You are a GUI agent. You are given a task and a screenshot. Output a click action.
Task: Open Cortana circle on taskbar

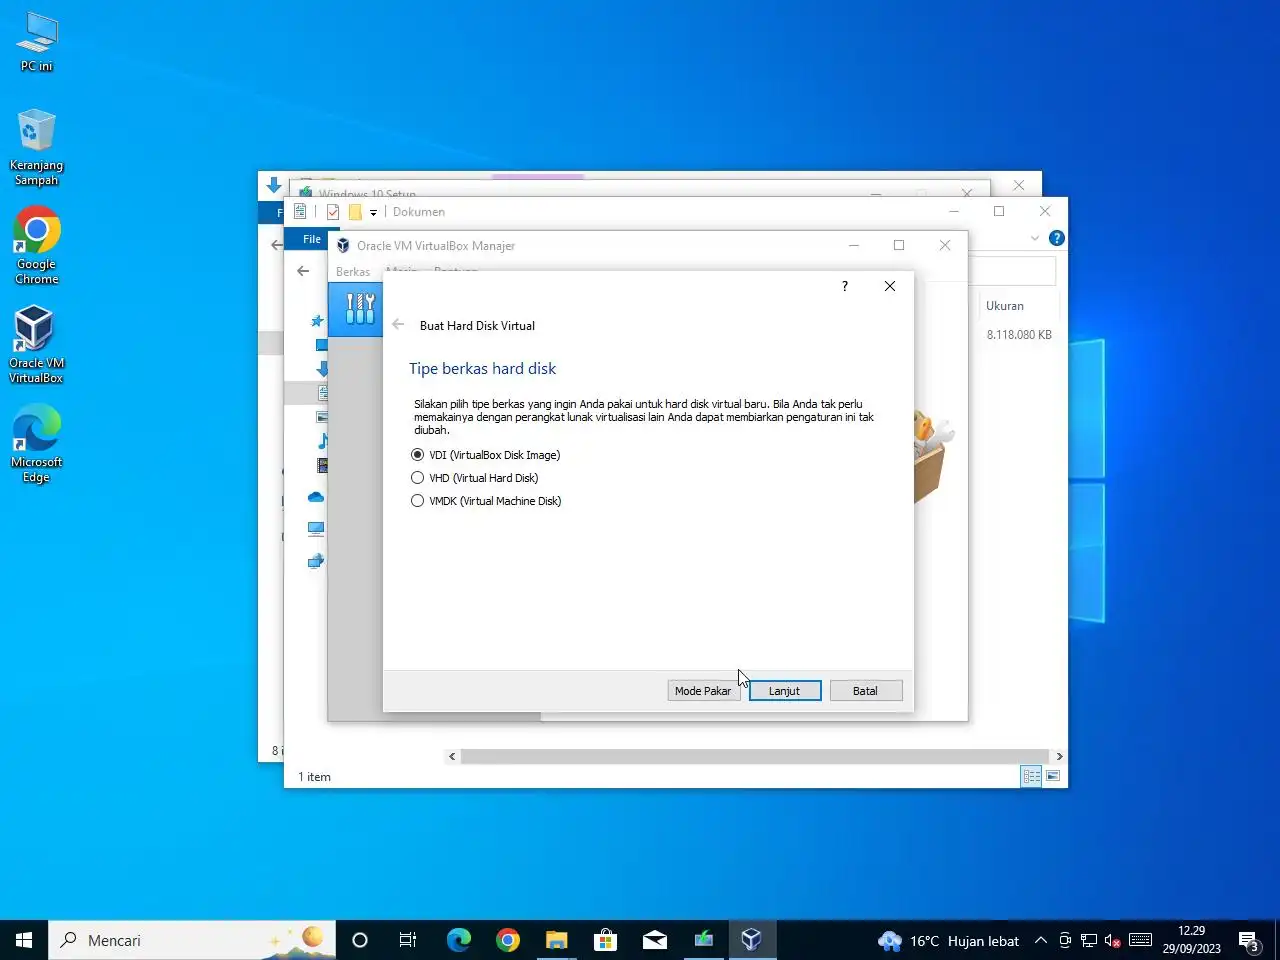360,940
